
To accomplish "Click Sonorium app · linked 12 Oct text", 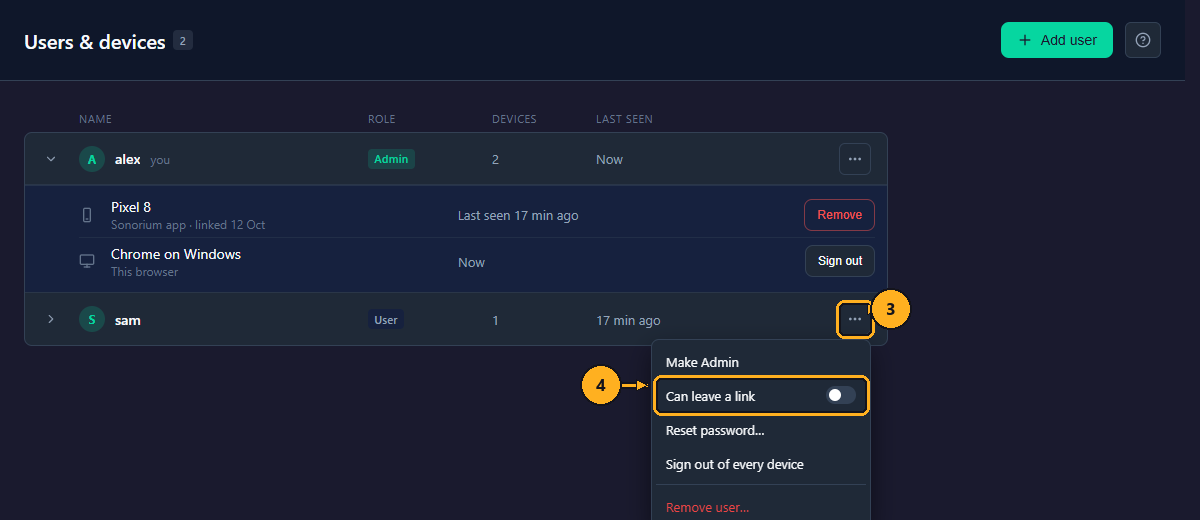I will 188,225.
